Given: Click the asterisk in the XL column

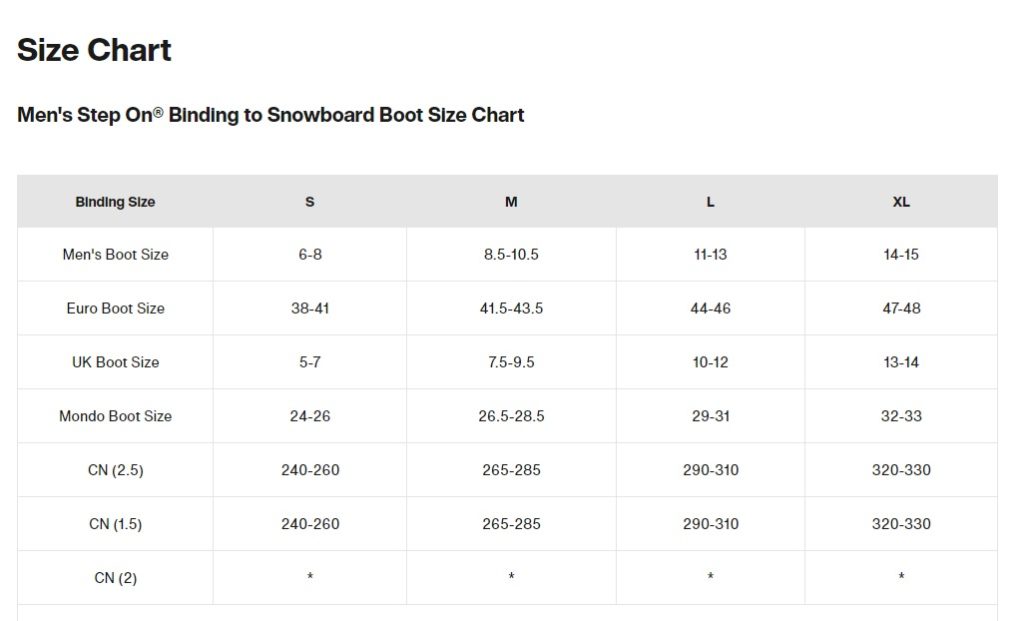Looking at the screenshot, I should [901, 578].
